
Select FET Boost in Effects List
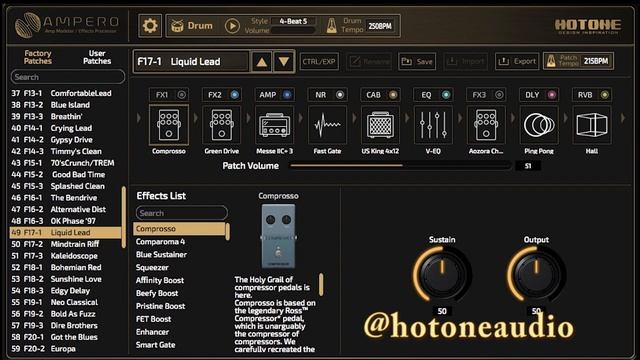153,319
